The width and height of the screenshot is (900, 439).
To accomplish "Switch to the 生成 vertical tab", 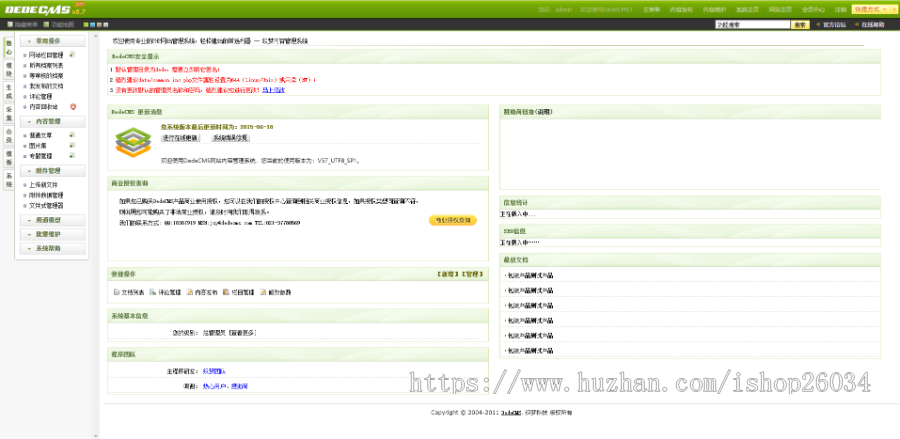I will point(9,92).
